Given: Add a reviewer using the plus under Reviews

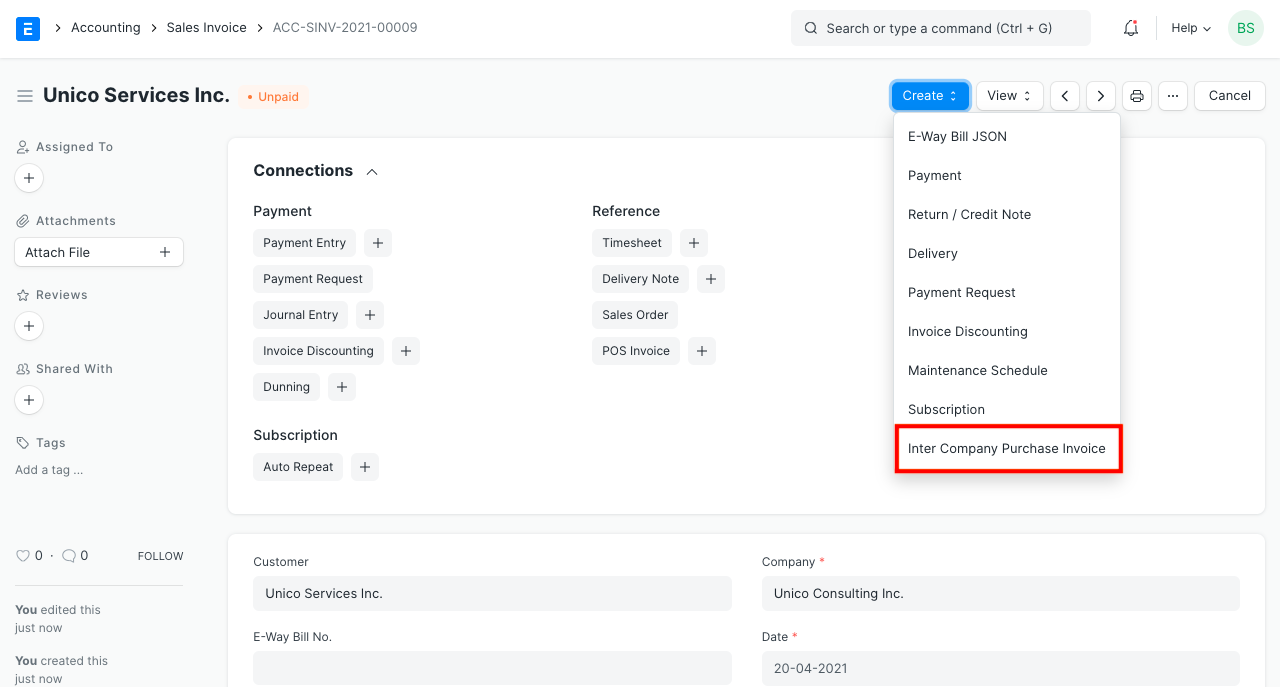Looking at the screenshot, I should [x=28, y=326].
